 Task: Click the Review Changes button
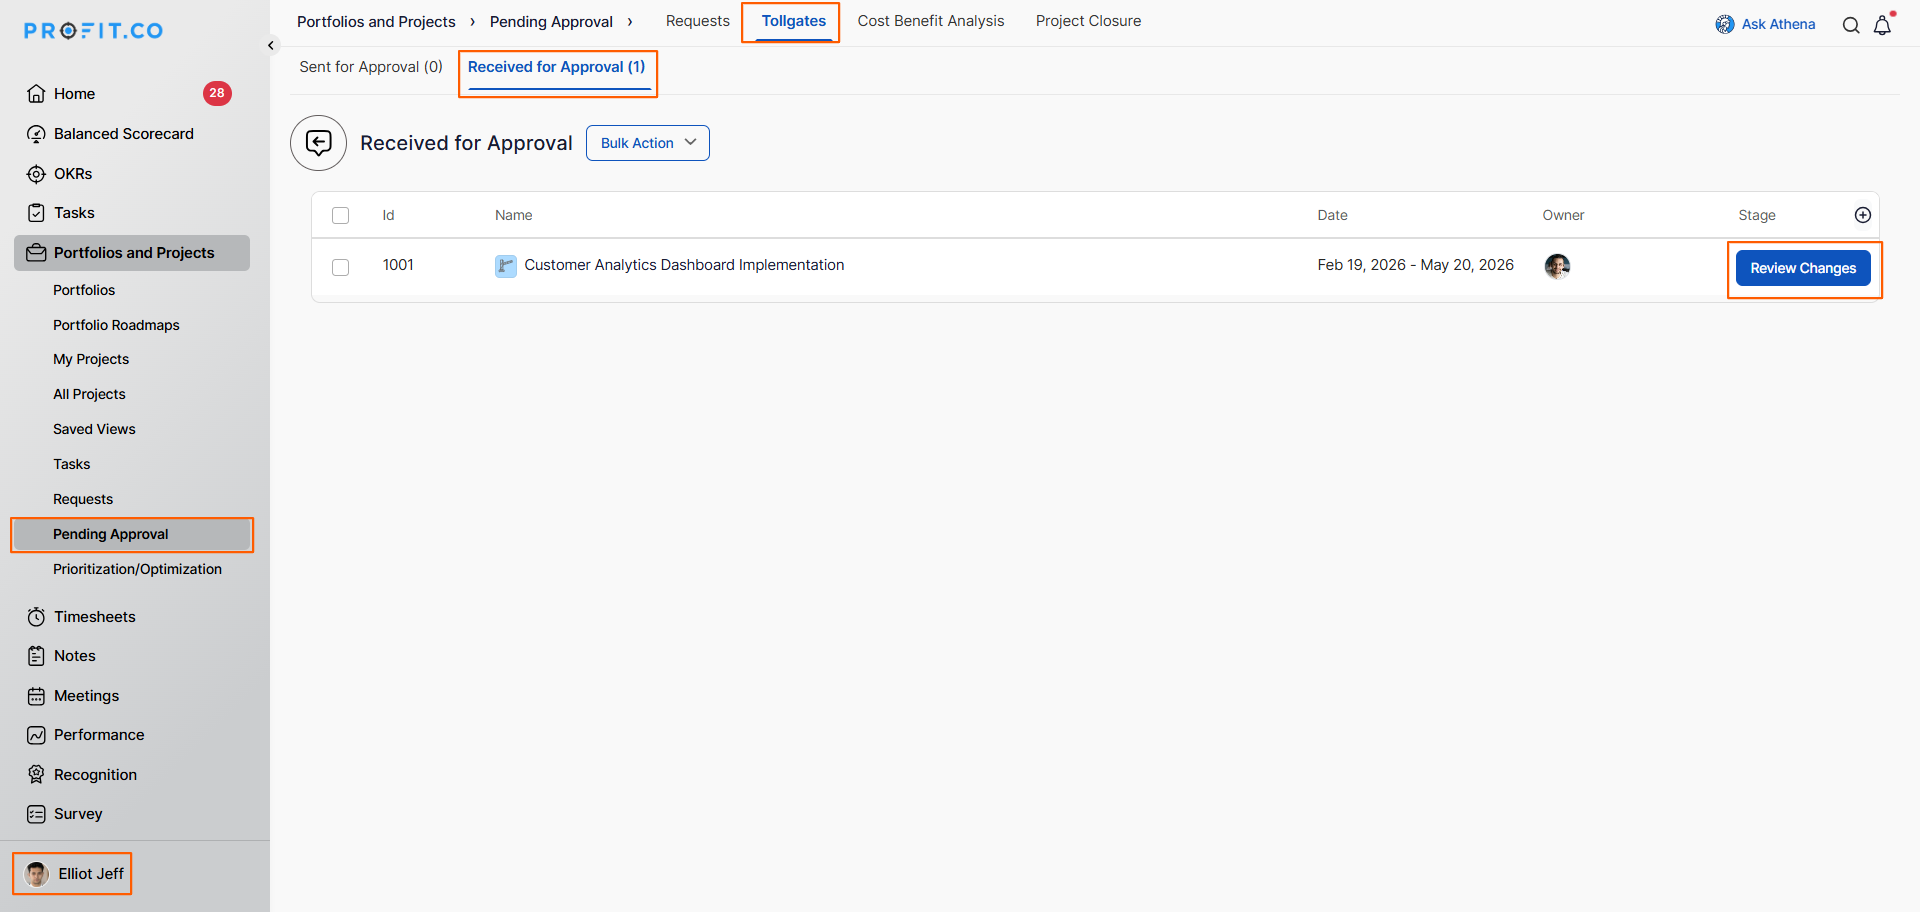1803,267
